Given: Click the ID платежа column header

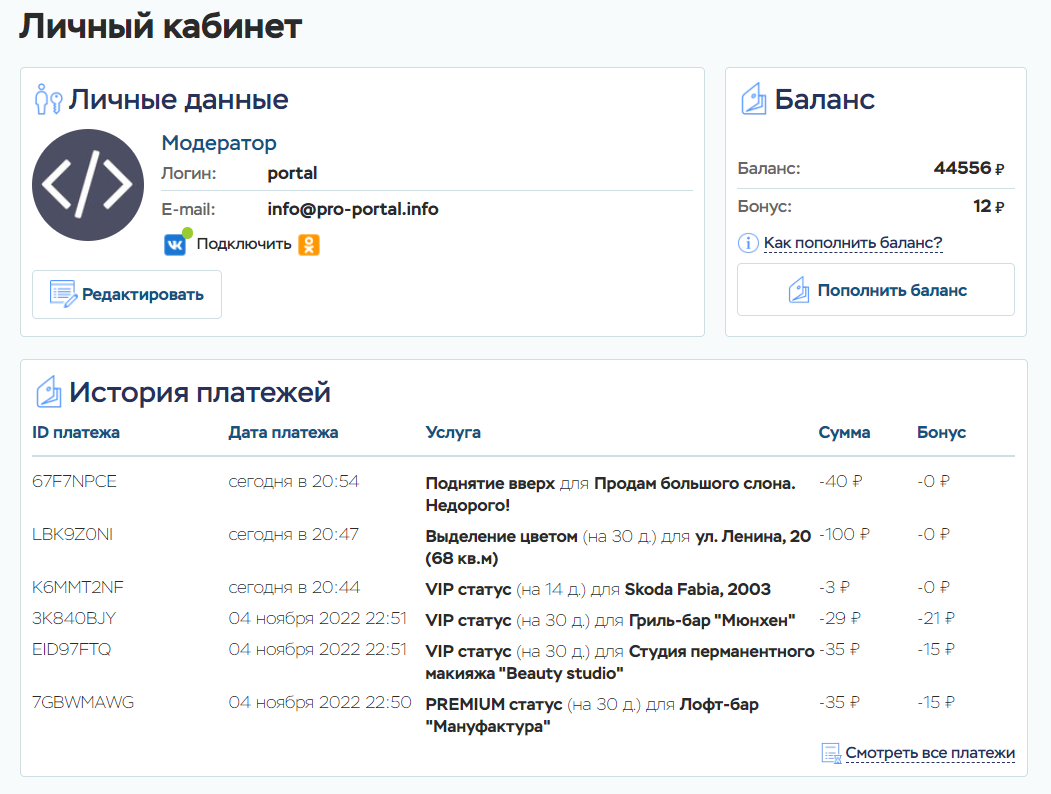Looking at the screenshot, I should (x=76, y=433).
